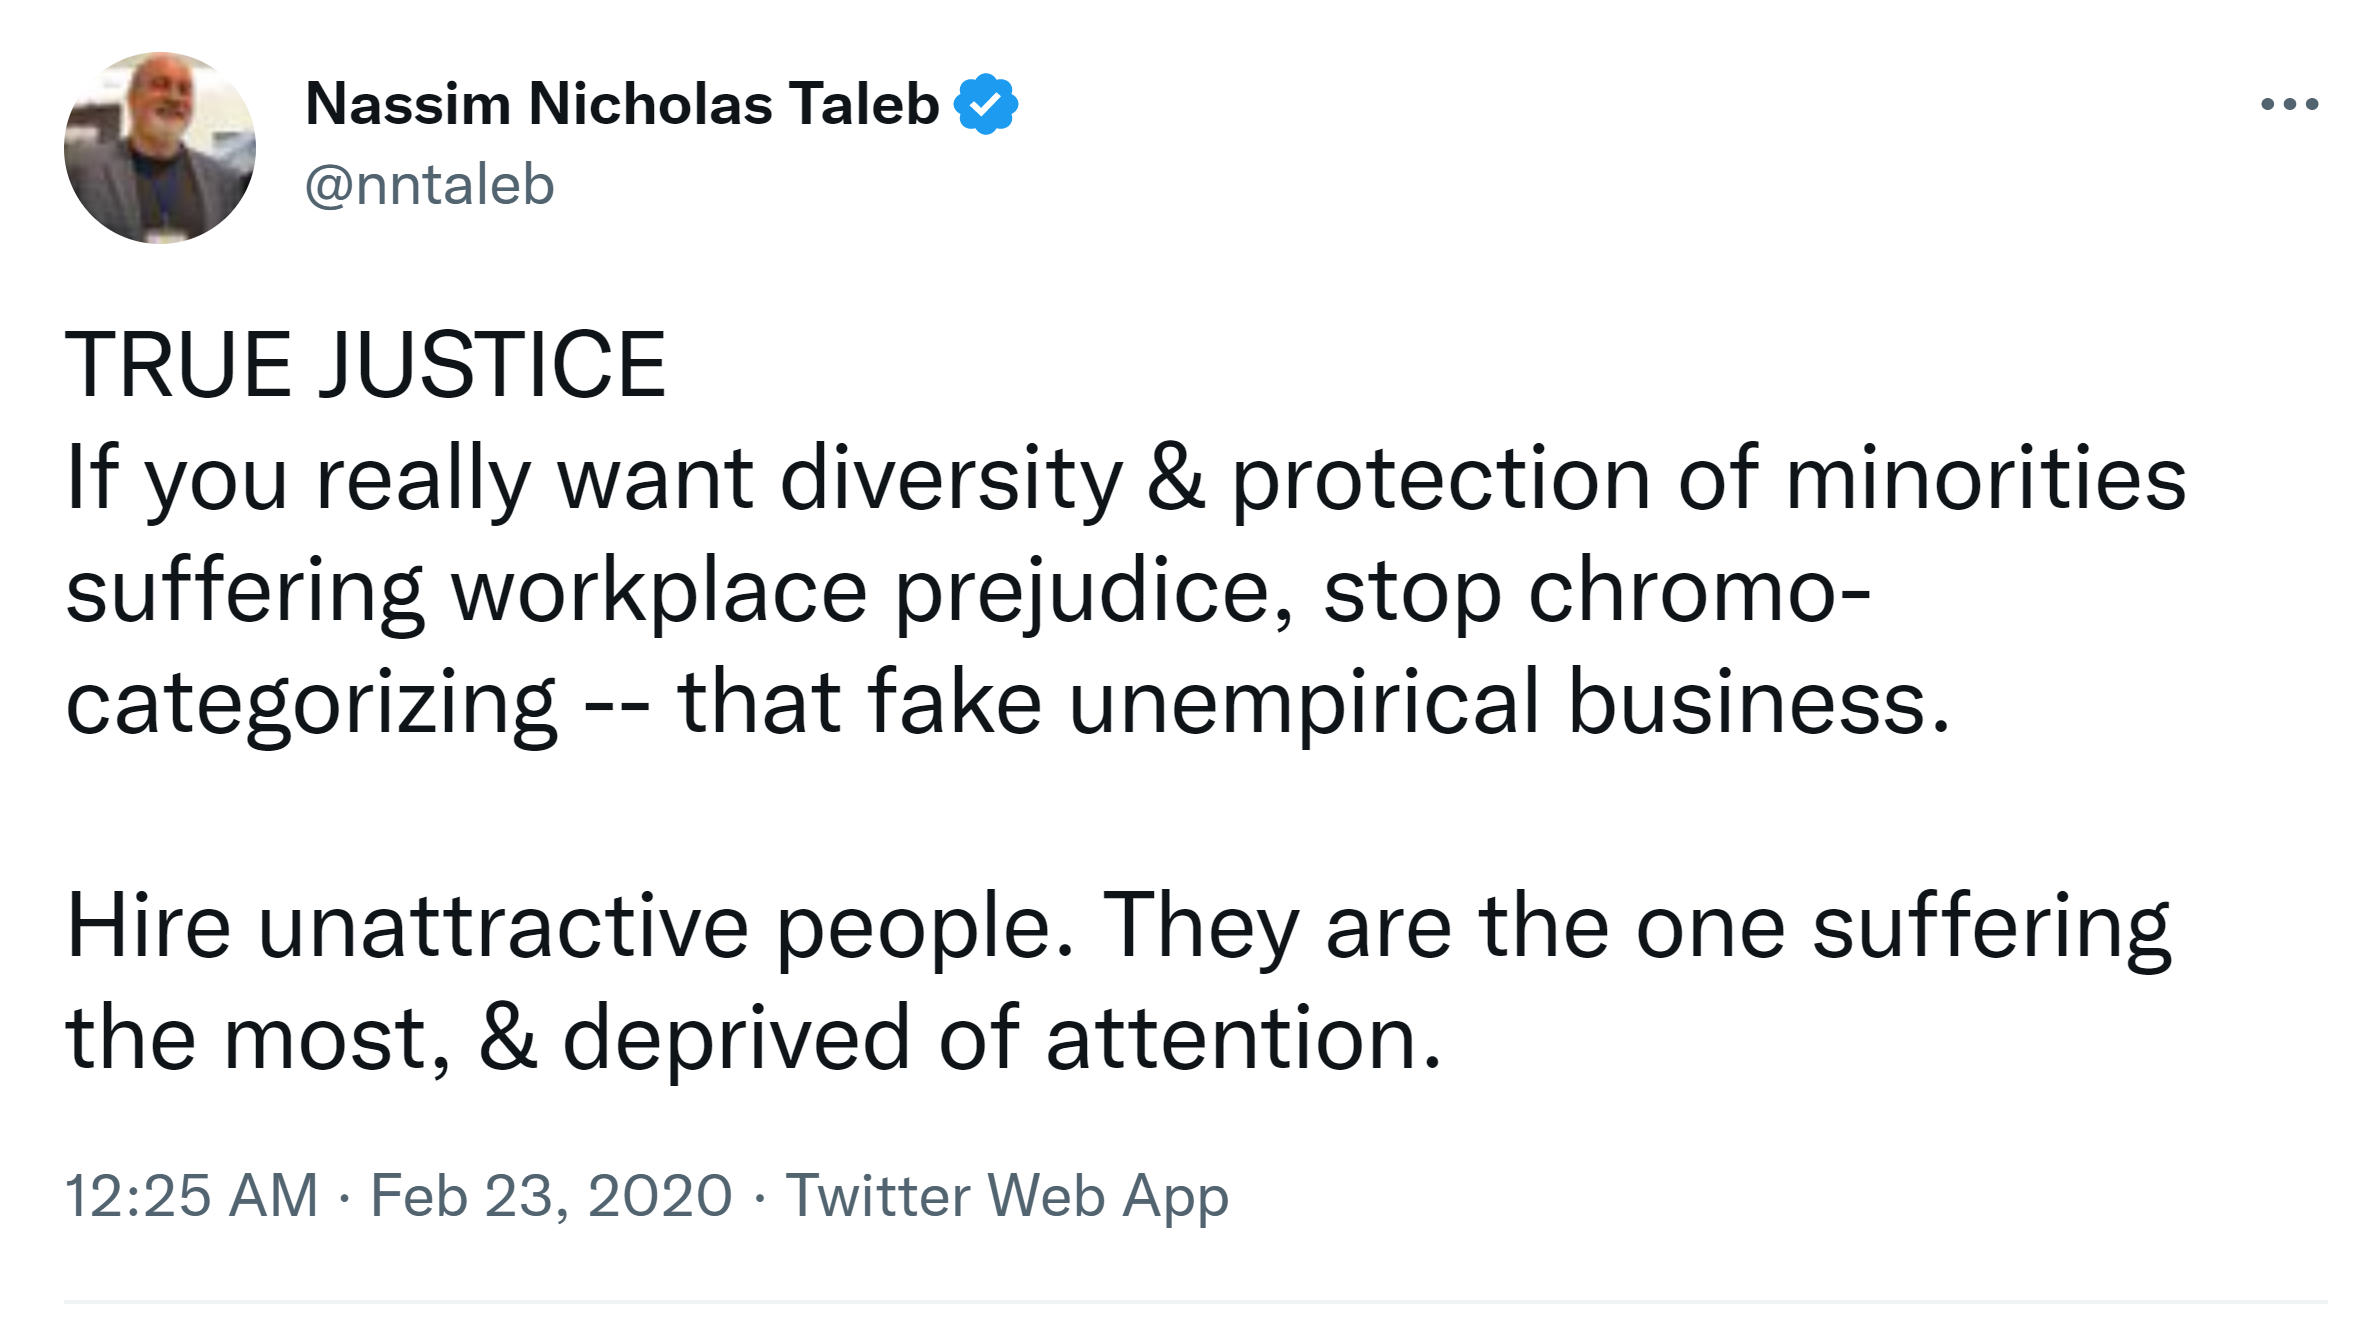This screenshot has height=1330, width=2360.
Task: Click the blue verified badge
Action: (985, 104)
